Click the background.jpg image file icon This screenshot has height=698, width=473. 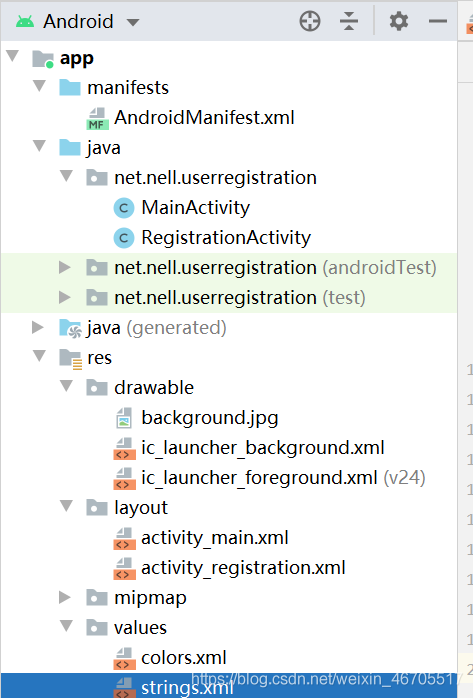[x=124, y=418]
